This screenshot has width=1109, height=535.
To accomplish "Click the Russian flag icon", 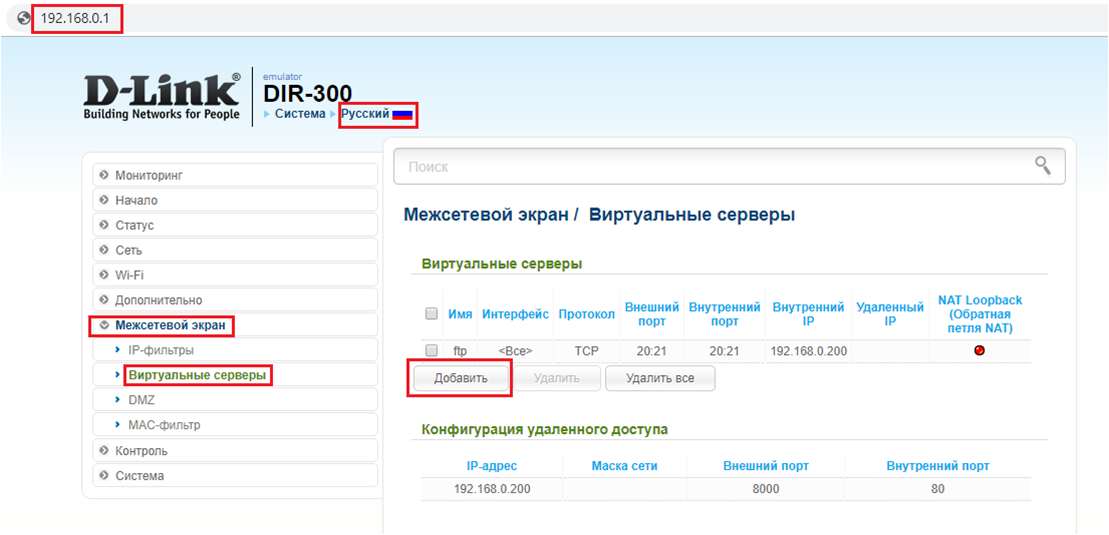I will click(x=402, y=115).
